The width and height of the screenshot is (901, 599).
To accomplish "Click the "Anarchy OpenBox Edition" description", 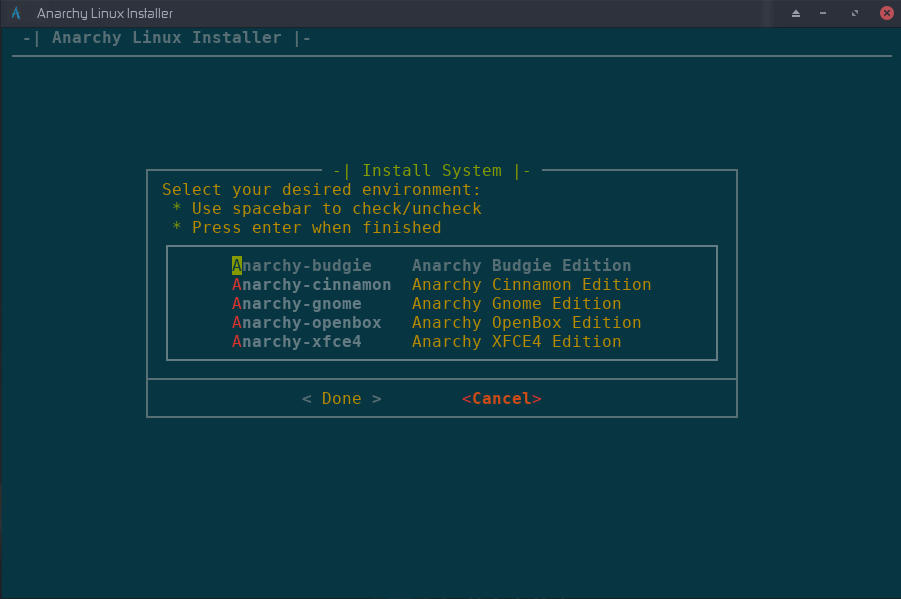I will 526,323.
